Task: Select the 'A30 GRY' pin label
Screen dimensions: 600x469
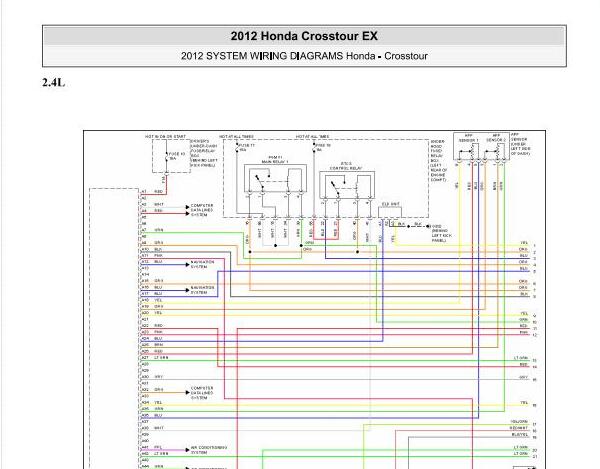Action: click(x=152, y=377)
